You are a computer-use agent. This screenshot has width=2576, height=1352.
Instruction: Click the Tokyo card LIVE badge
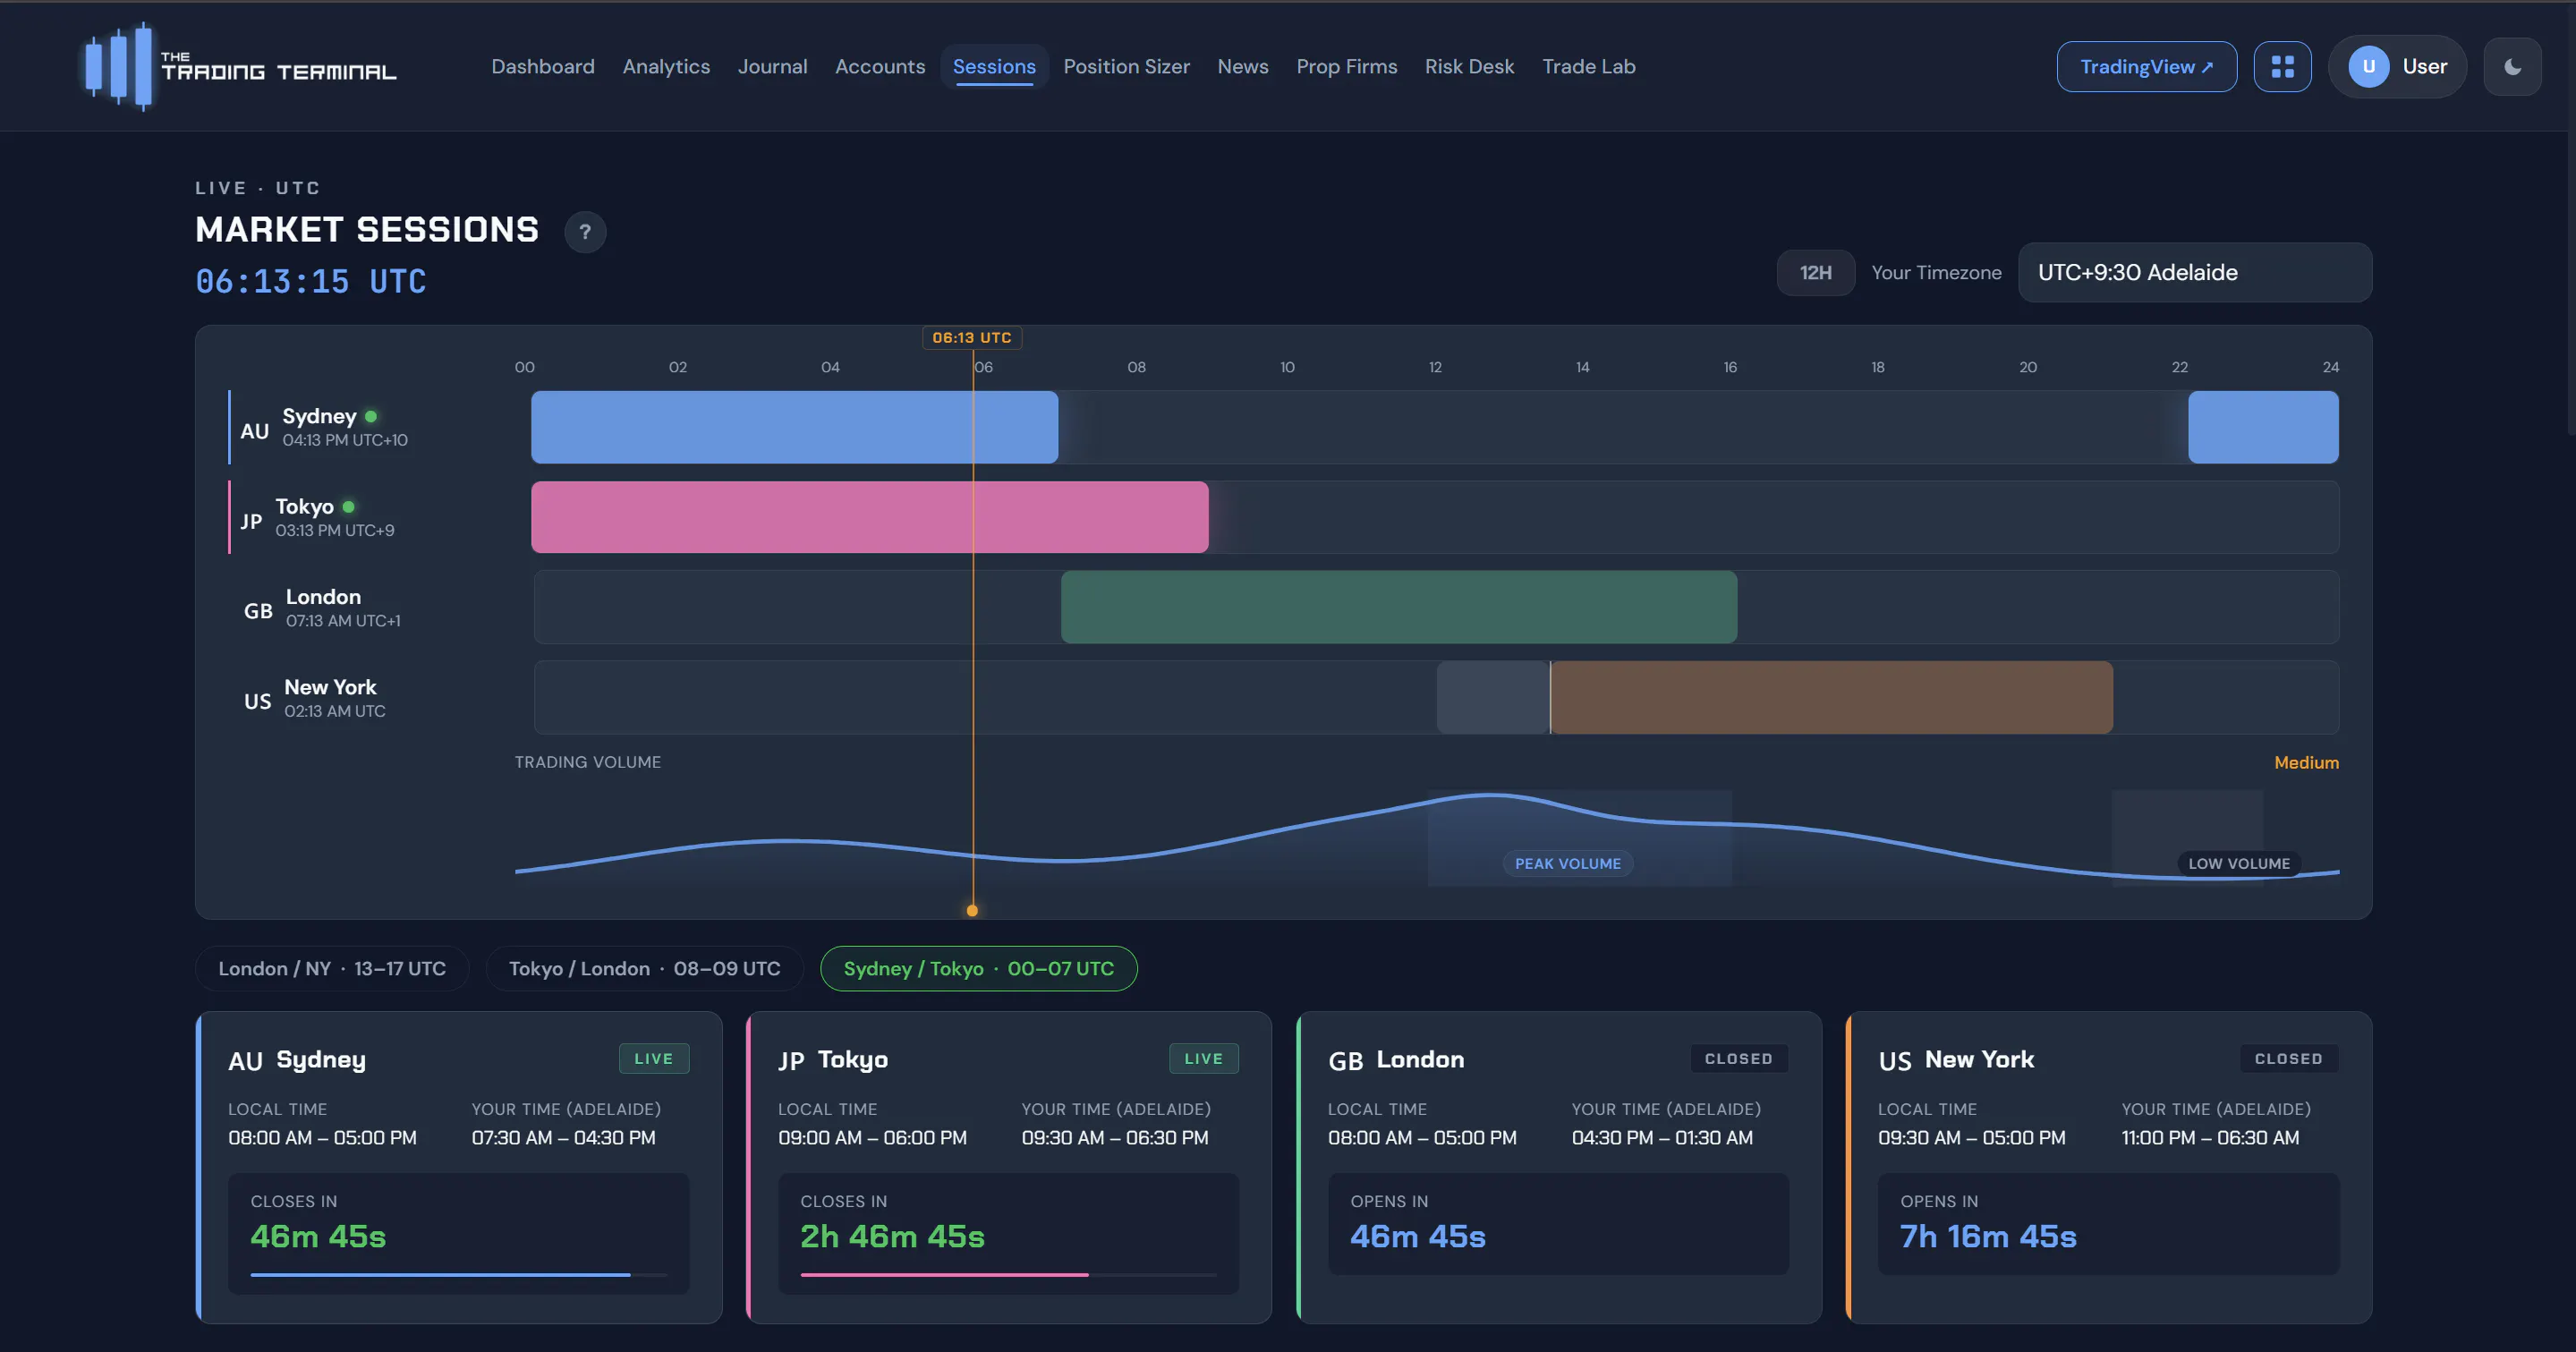point(1203,1058)
